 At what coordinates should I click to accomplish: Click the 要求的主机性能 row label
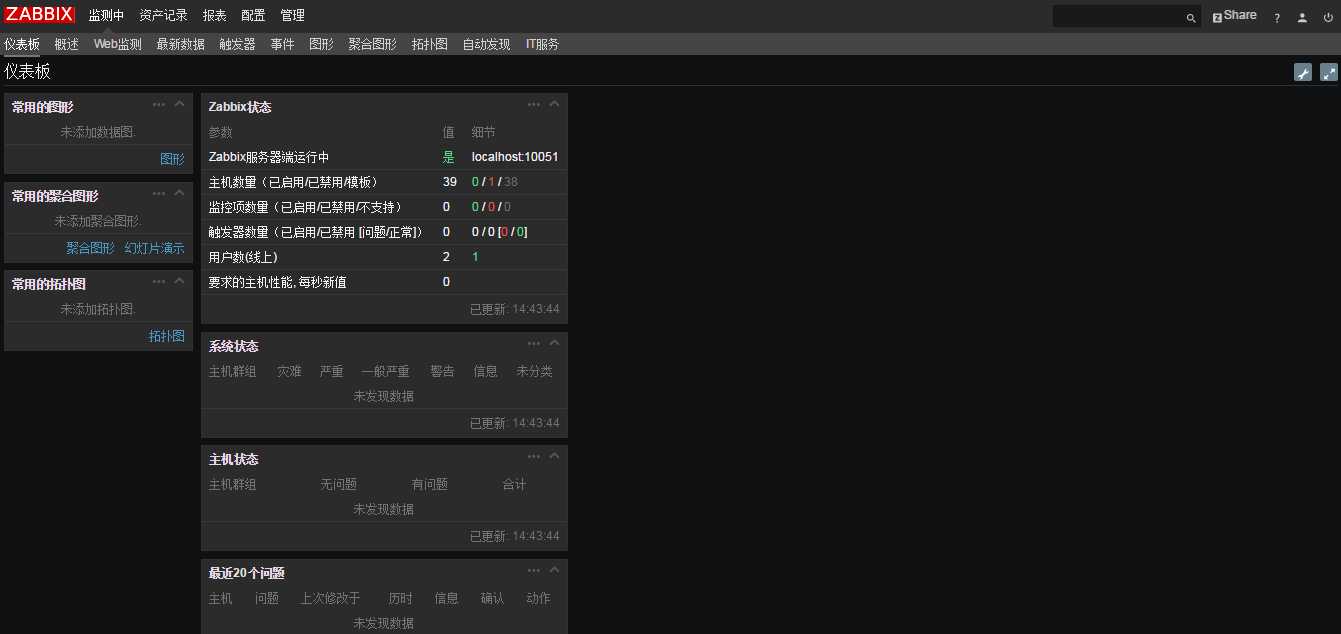coord(278,282)
